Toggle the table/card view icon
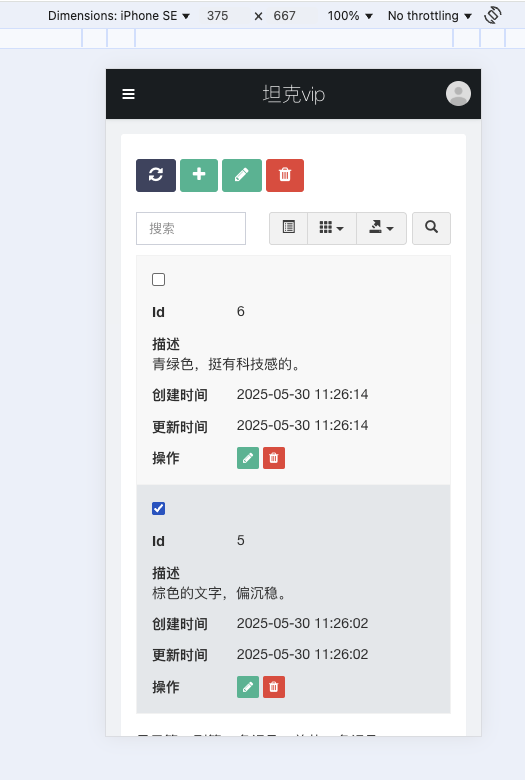 [x=289, y=228]
